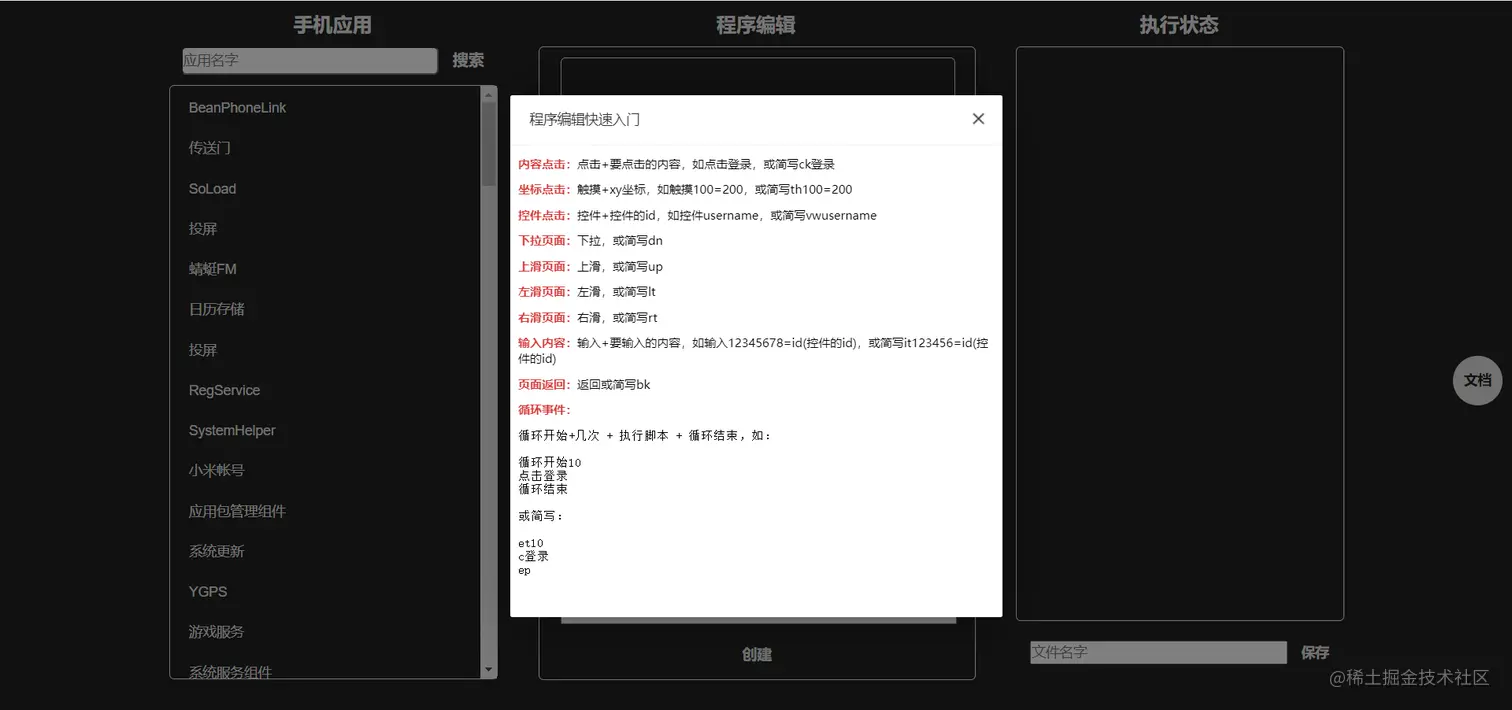
Task: Click the 应用名字 search input field
Action: (x=310, y=61)
